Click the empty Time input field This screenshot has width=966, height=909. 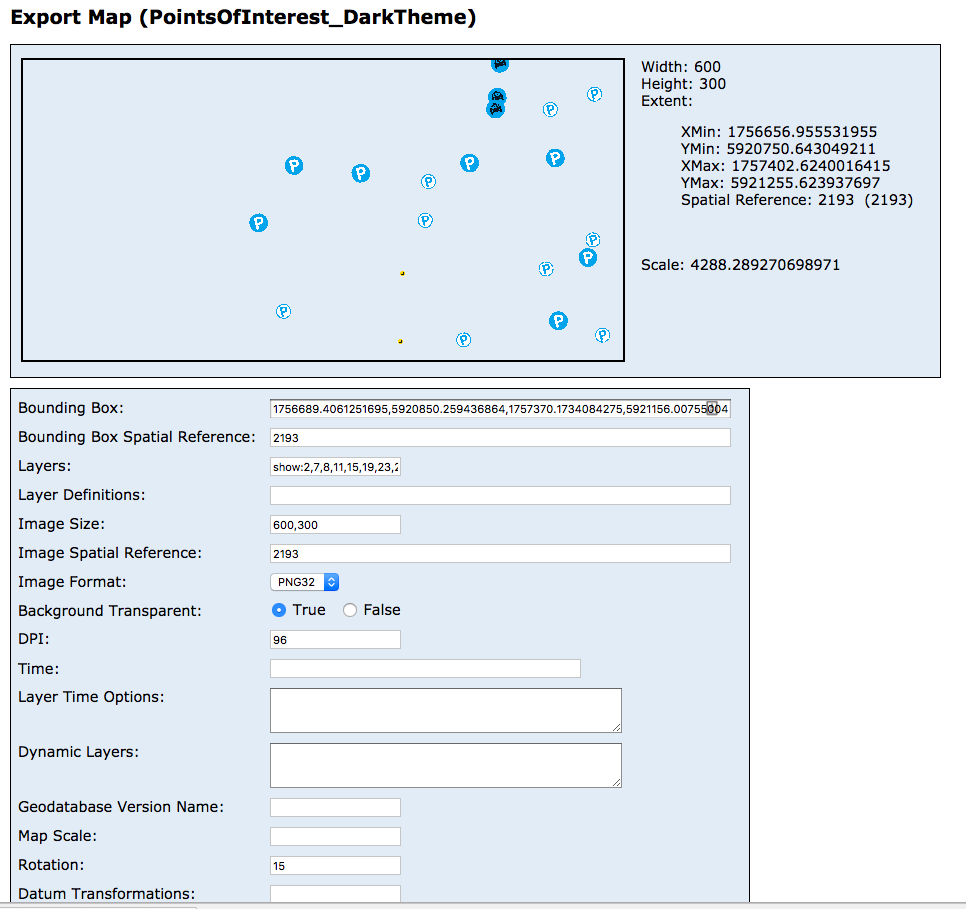click(x=425, y=669)
